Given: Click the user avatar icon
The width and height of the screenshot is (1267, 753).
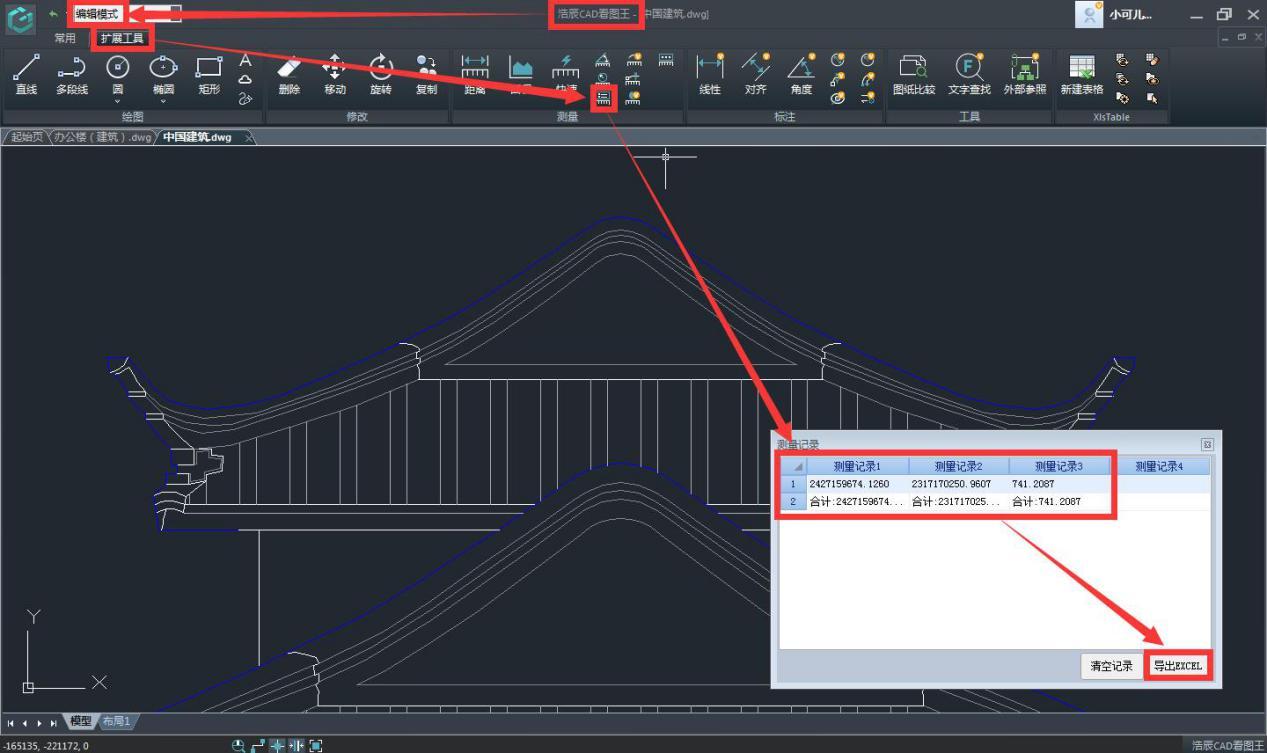Looking at the screenshot, I should point(1089,14).
